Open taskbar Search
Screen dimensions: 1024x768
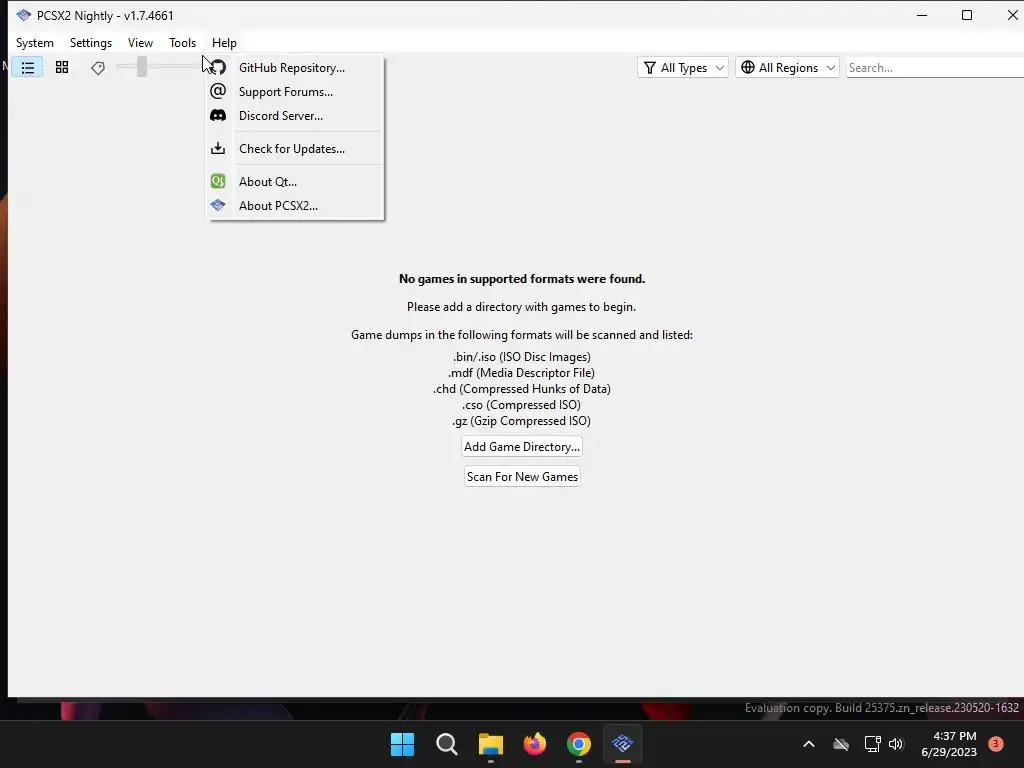coord(447,744)
